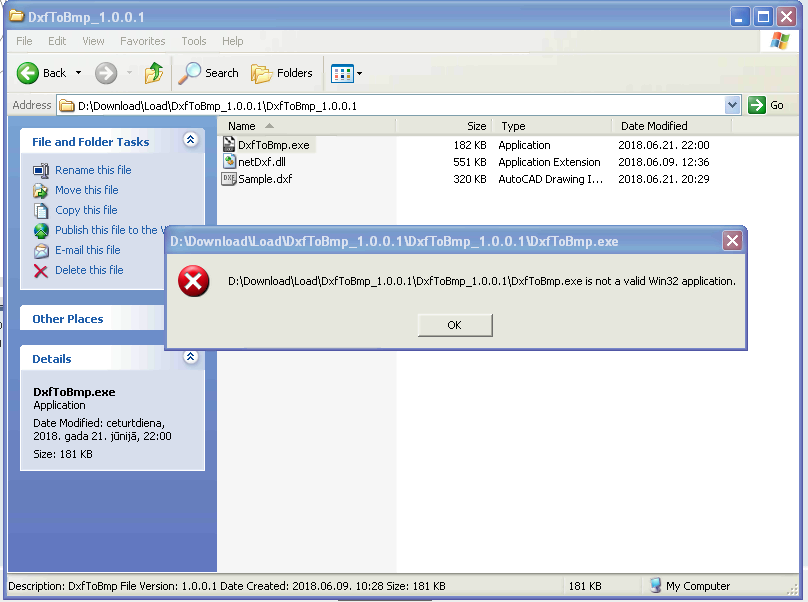Collapse the Details panel chevron
This screenshot has height=602, width=808.
[190, 357]
